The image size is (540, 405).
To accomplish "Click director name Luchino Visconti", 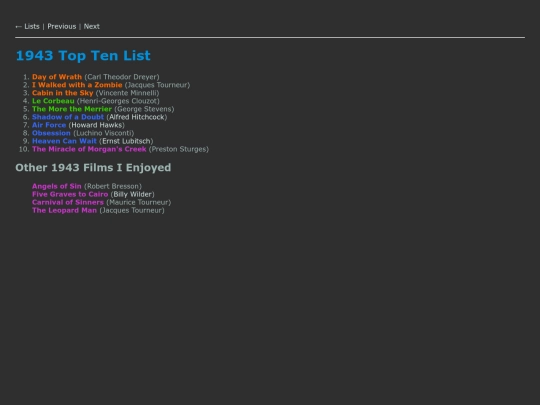I will click(104, 133).
